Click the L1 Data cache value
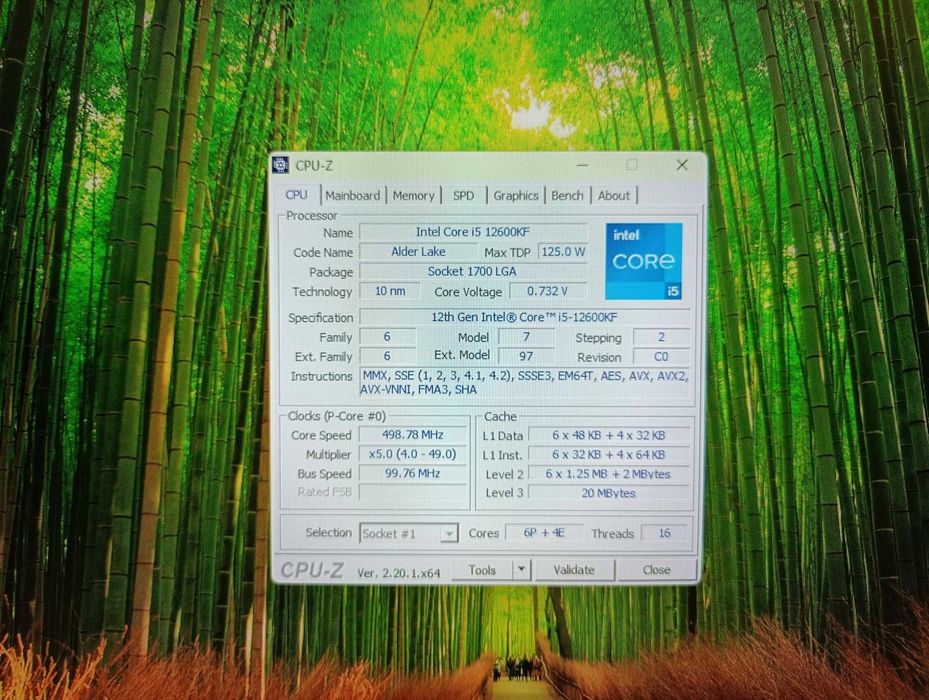 pos(609,435)
